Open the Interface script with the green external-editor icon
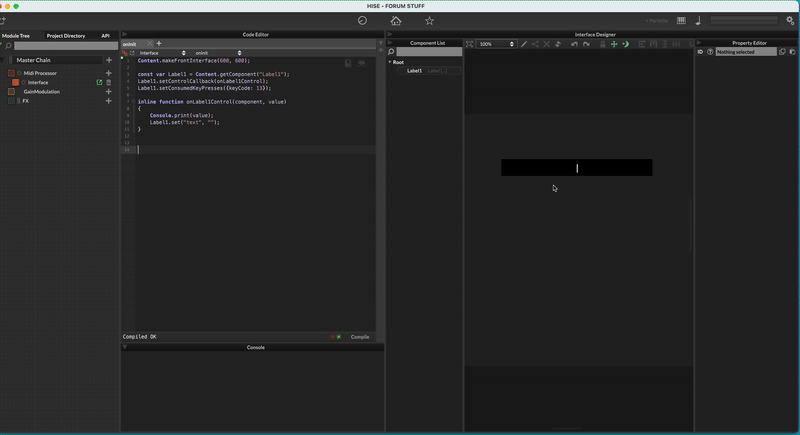The height and width of the screenshot is (435, 800). pos(99,82)
